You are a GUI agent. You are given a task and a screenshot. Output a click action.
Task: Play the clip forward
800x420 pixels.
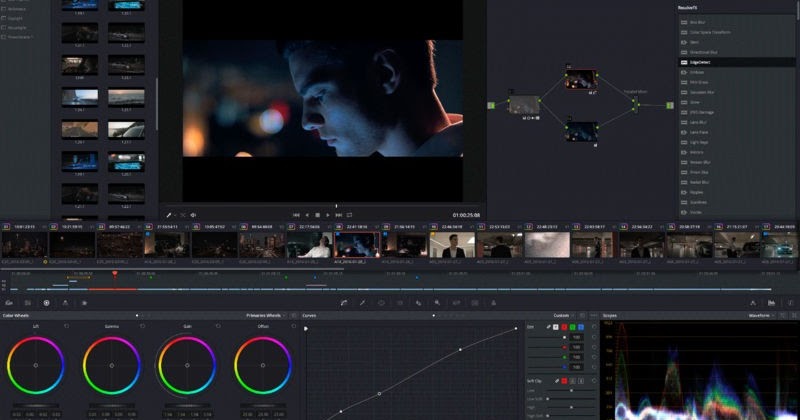coord(328,215)
